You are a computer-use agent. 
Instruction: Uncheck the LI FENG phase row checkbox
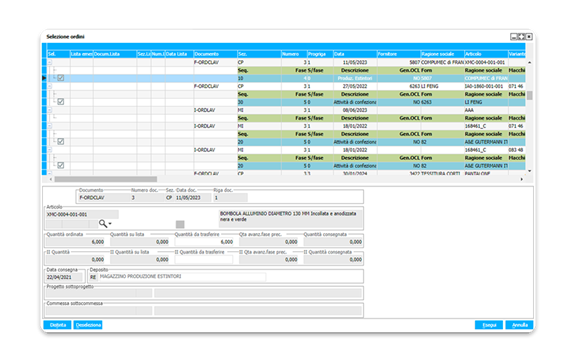click(x=61, y=102)
